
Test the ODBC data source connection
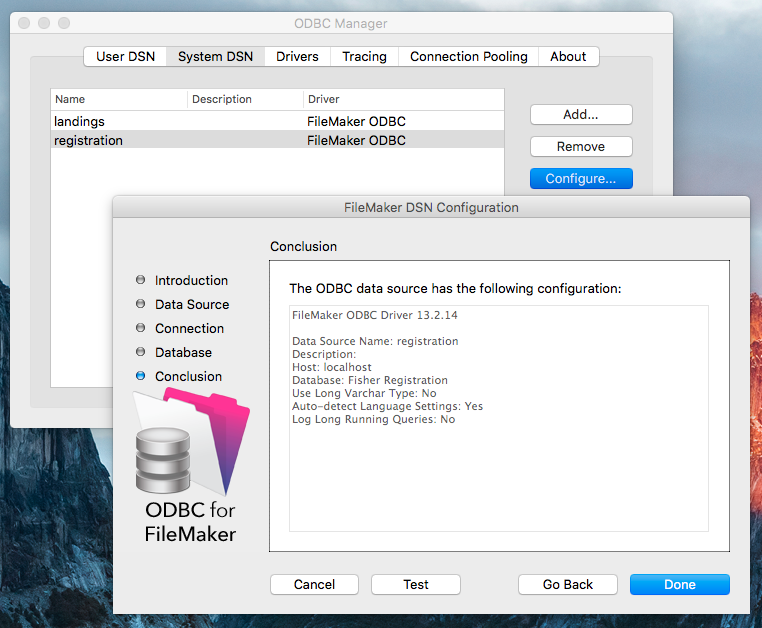[x=416, y=584]
